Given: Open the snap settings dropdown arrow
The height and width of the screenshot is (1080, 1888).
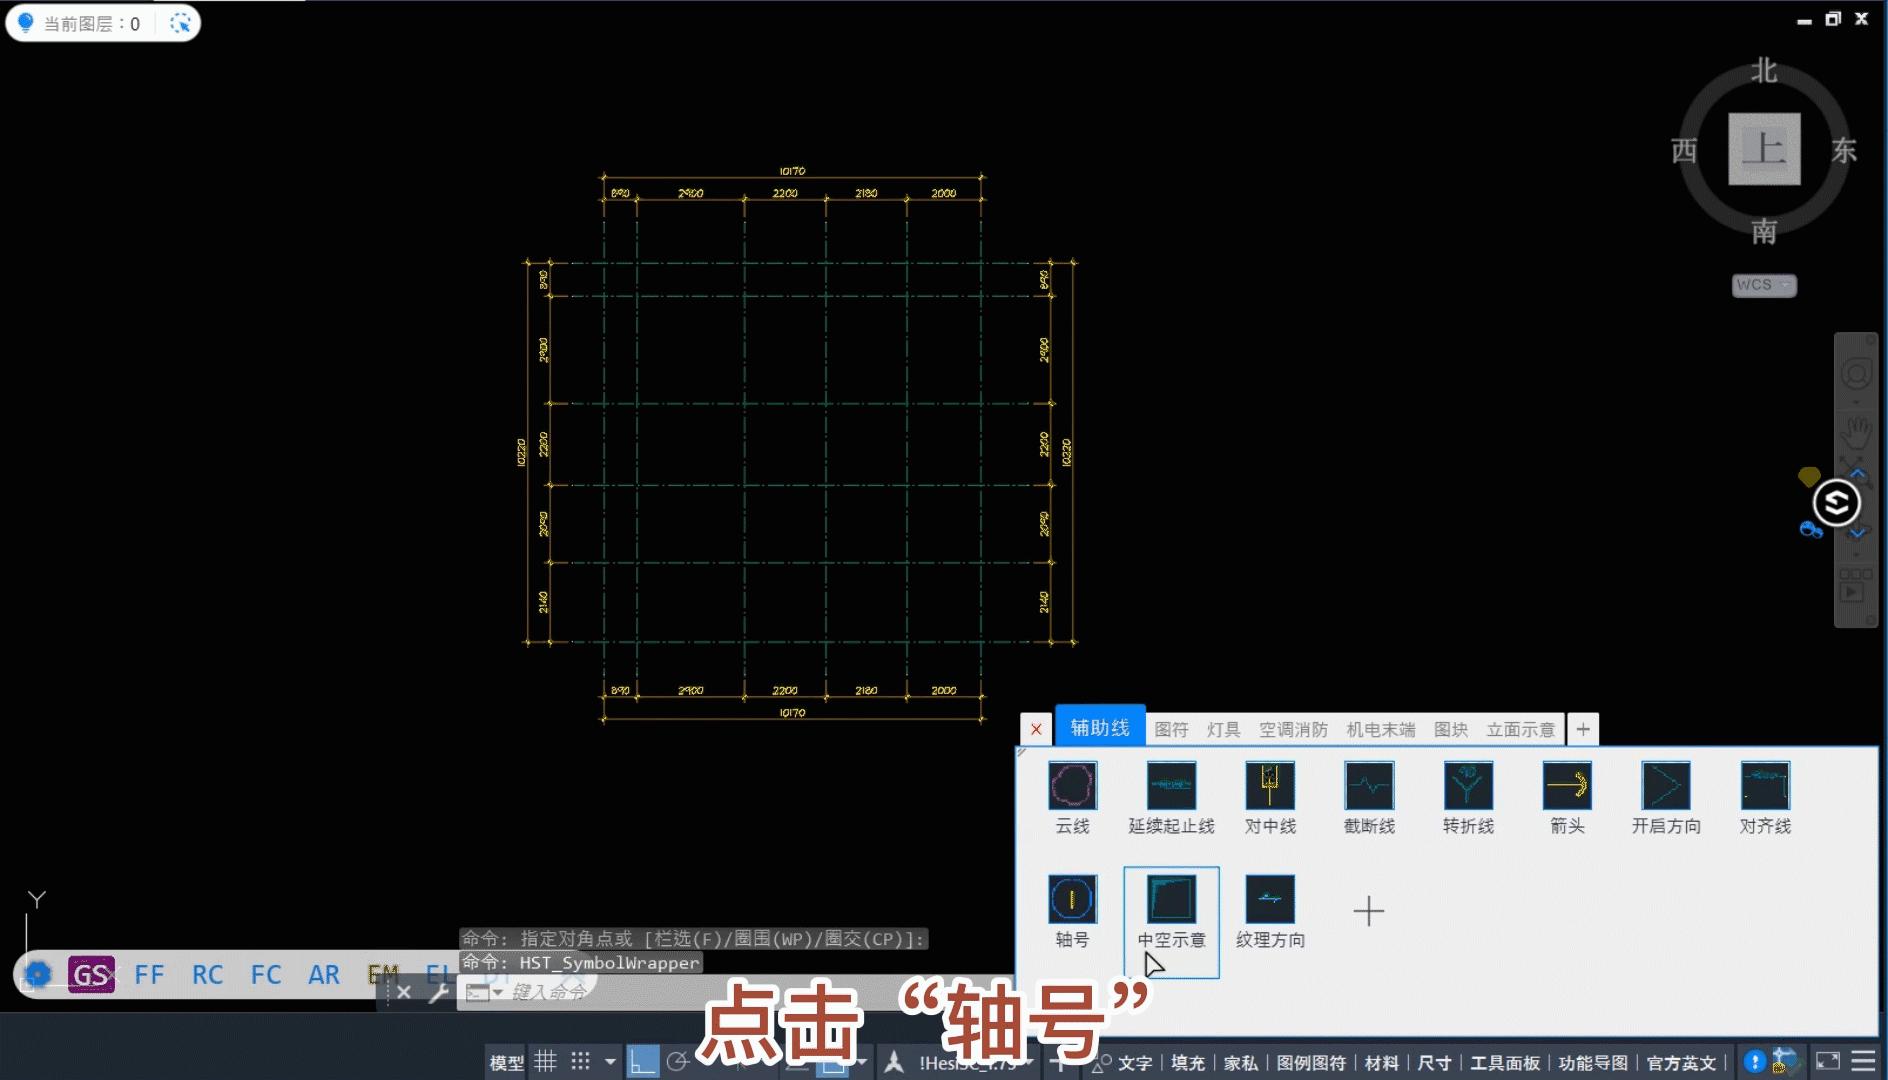Looking at the screenshot, I should tap(610, 1062).
